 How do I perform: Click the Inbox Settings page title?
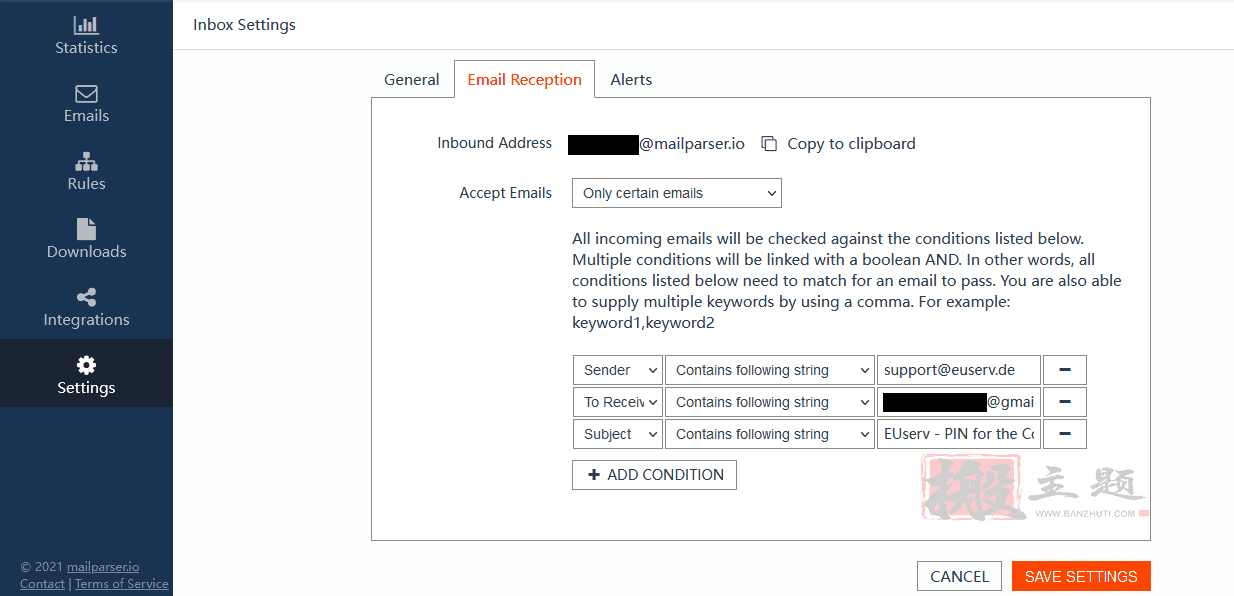244,25
